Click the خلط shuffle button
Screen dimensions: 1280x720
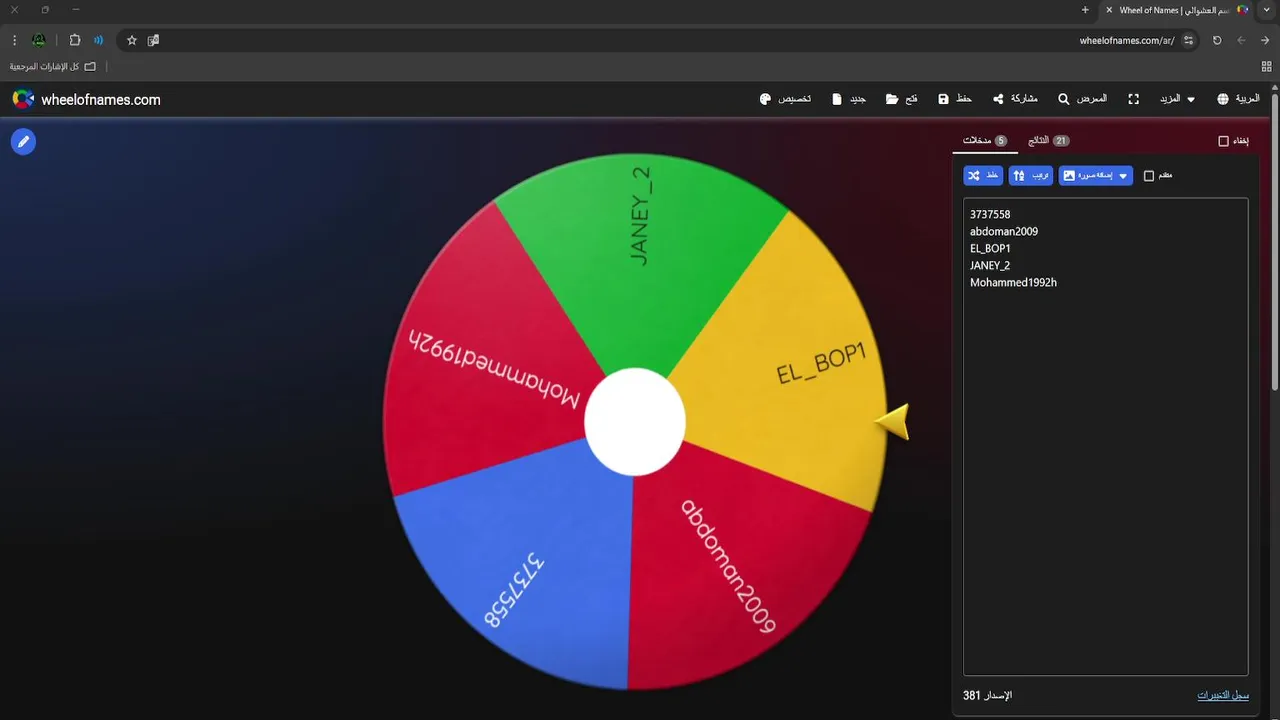[x=983, y=176]
